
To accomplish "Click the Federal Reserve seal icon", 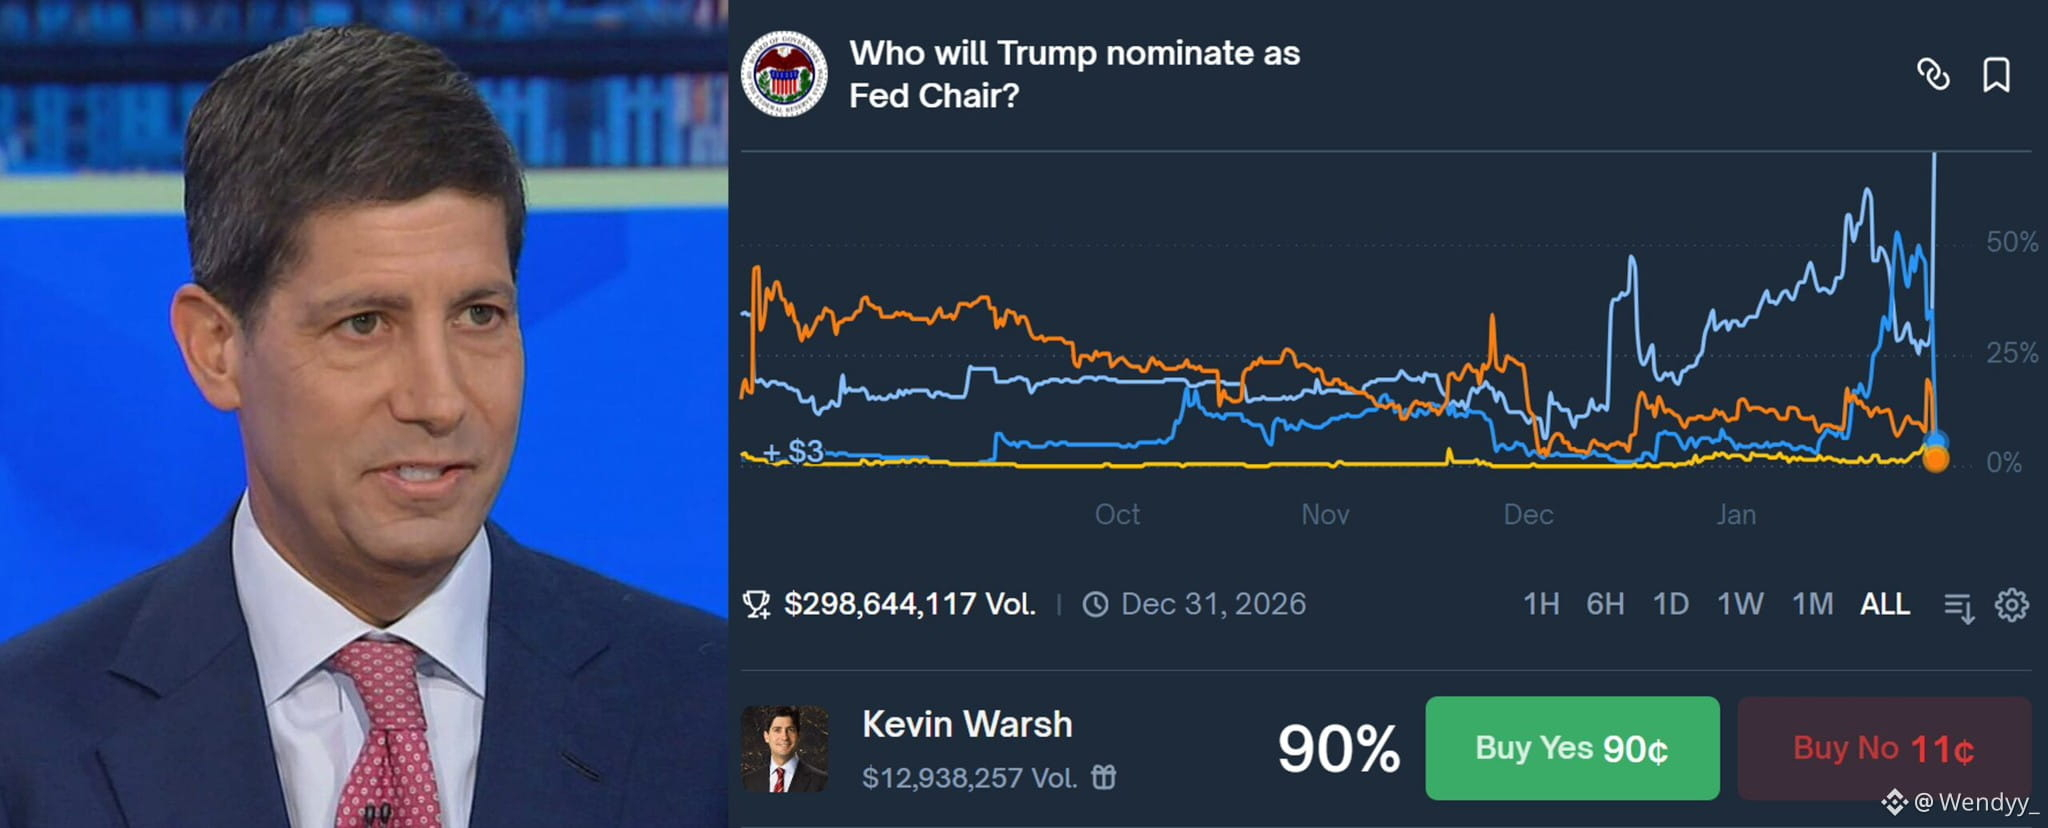I will tap(784, 74).
